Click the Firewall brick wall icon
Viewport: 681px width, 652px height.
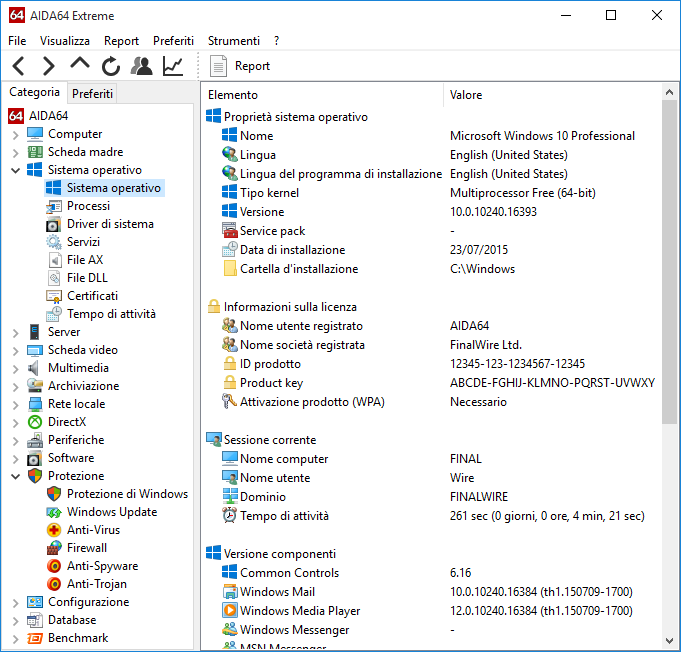(54, 548)
